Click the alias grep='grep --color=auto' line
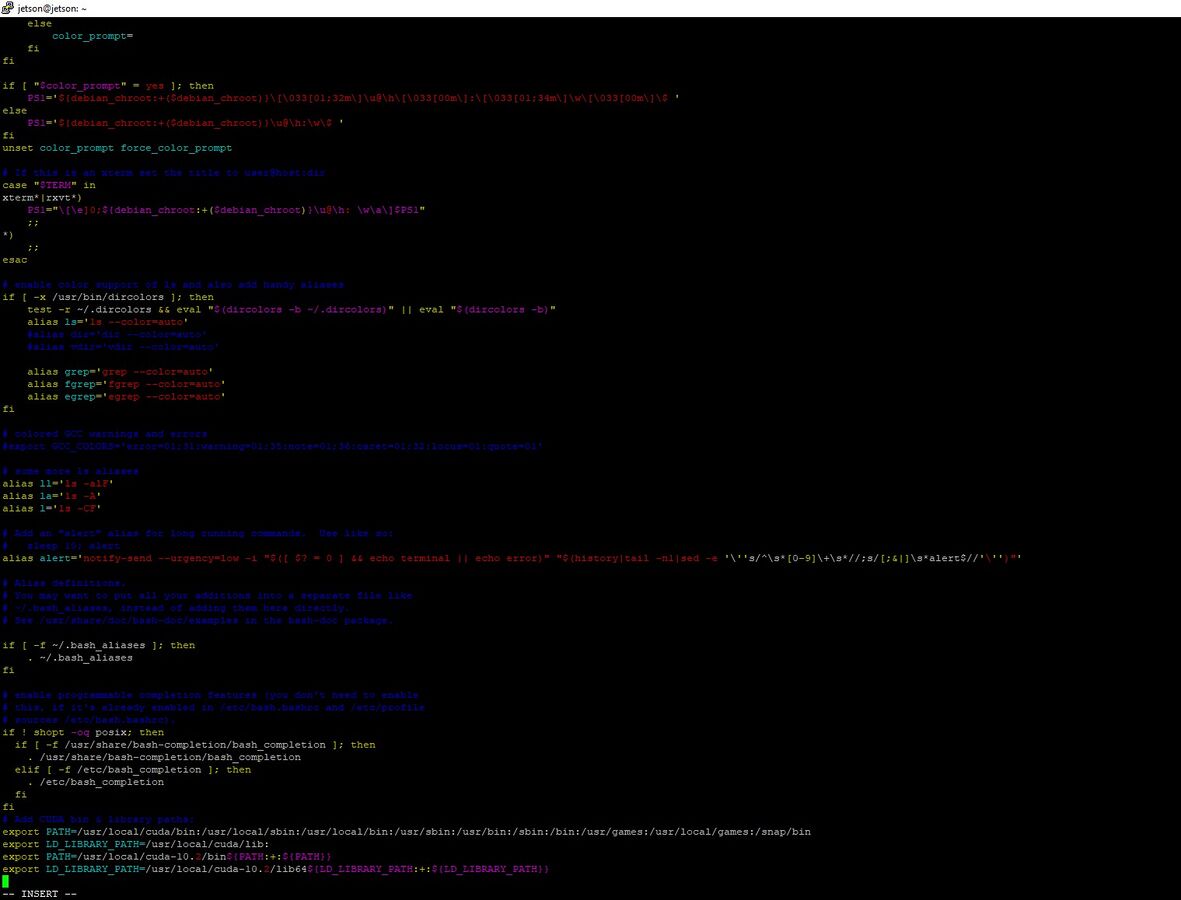Viewport: 1181px width, 900px height. coord(120,372)
